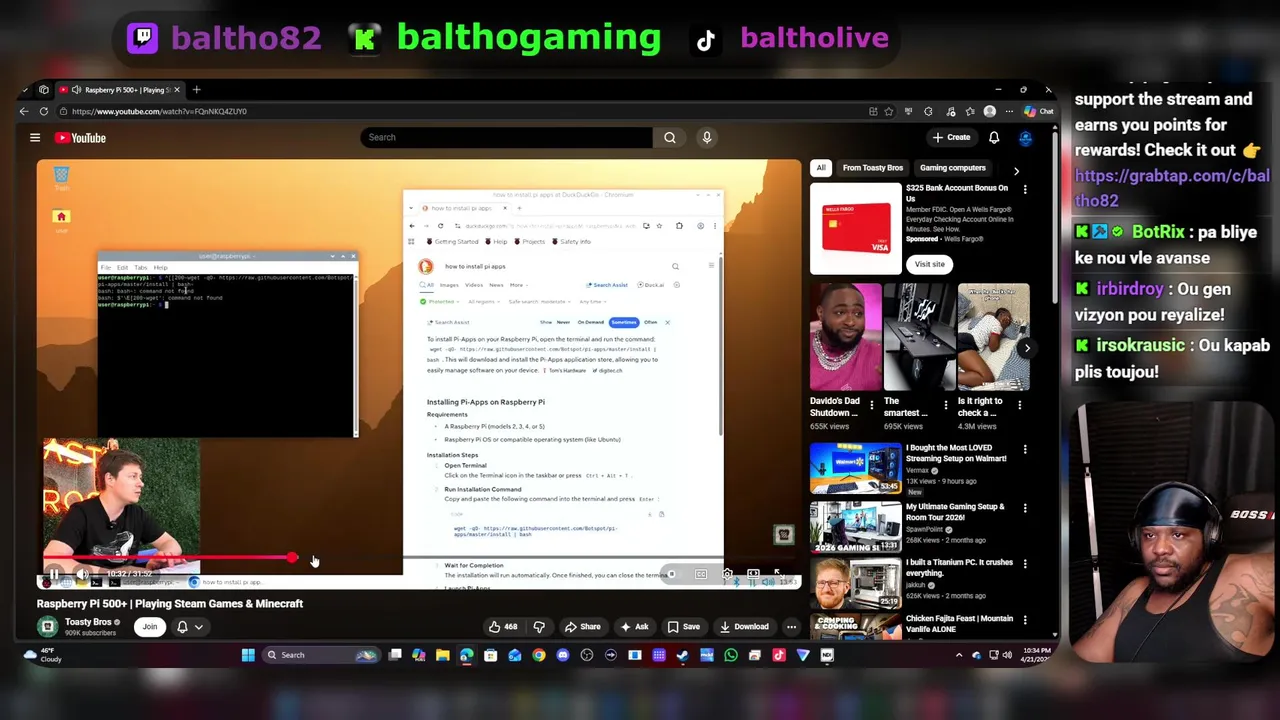The width and height of the screenshot is (1280, 720).
Task: Open options menu for Wells Fargo ad
Action: tap(1025, 189)
